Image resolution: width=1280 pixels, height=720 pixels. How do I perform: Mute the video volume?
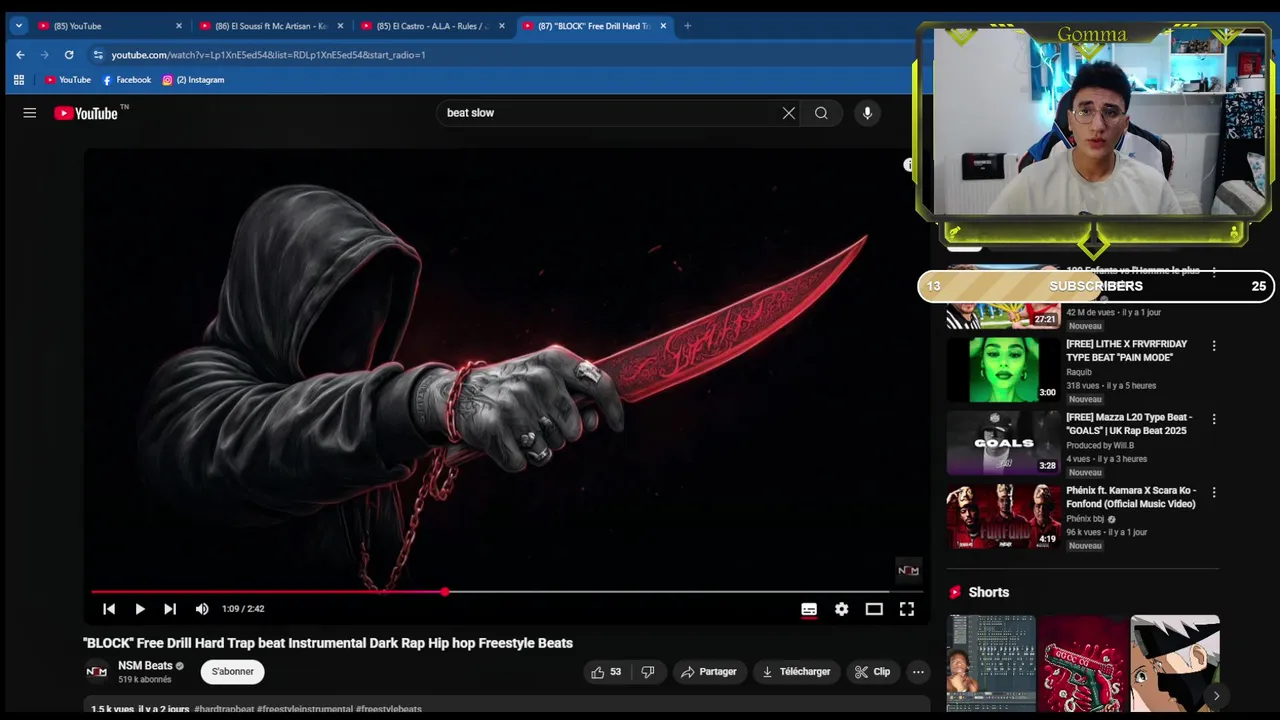click(202, 609)
